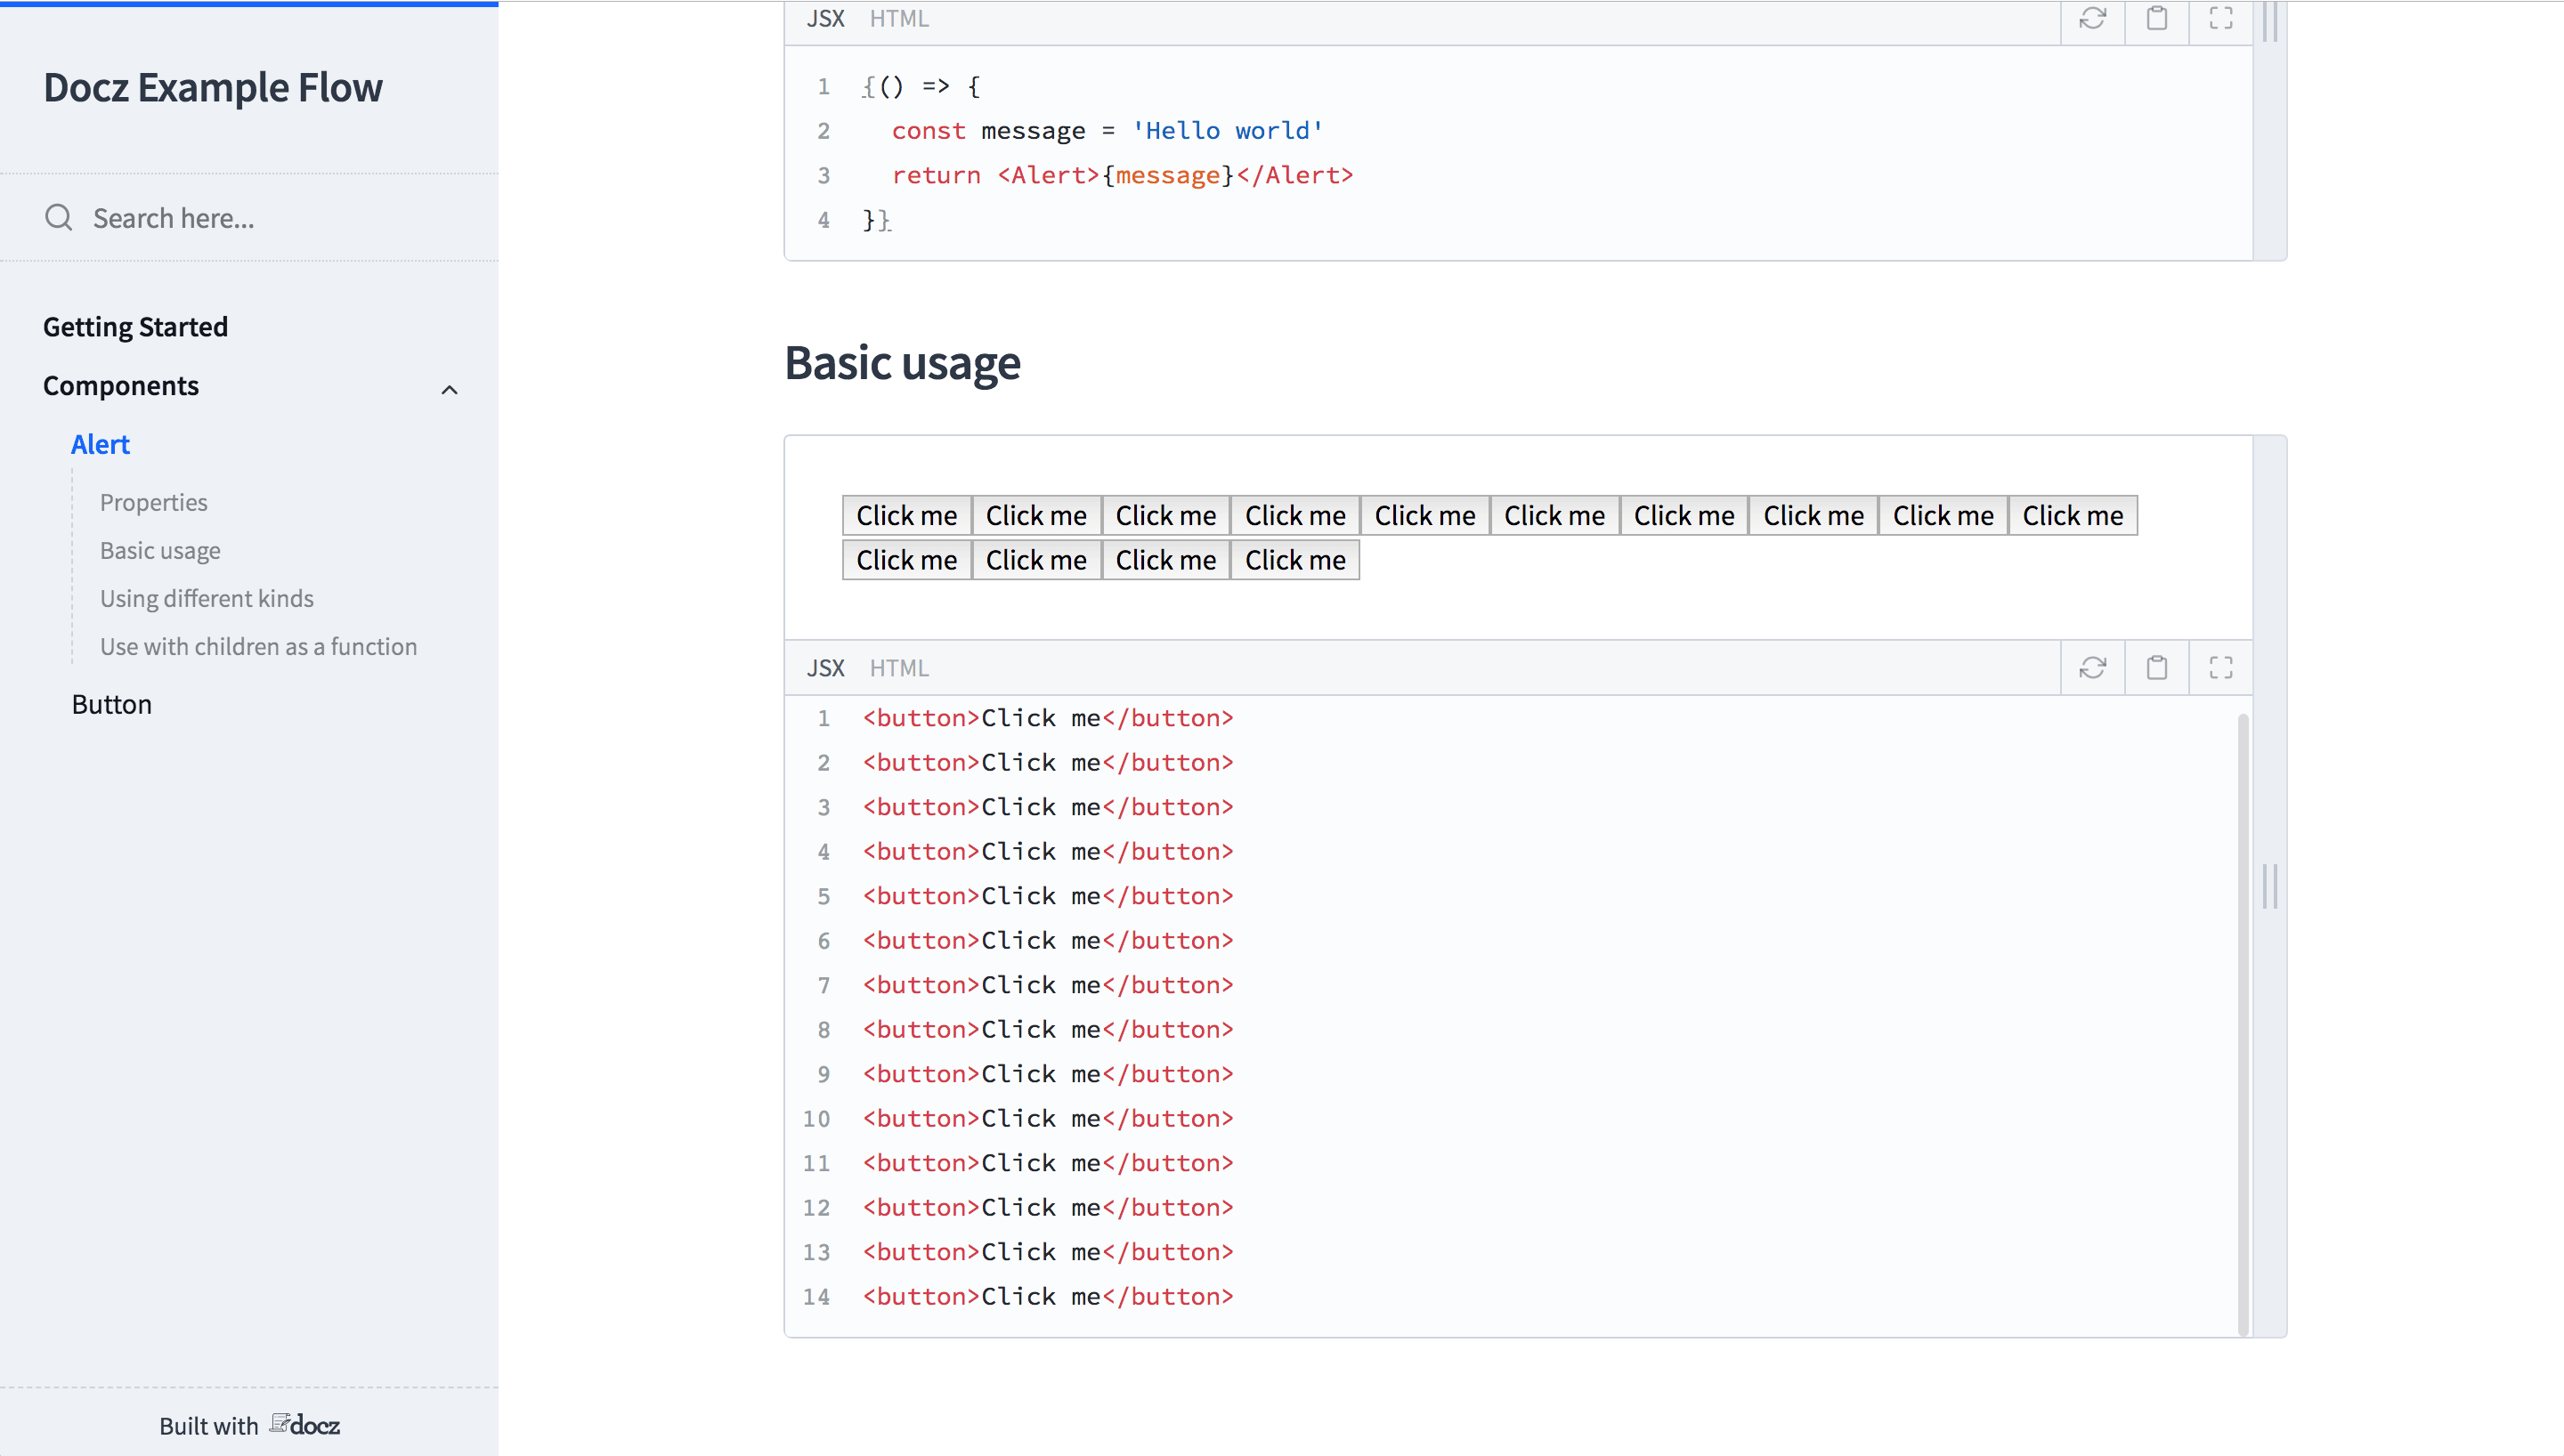Collapse the Components menu chevron
This screenshot has width=2564, height=1456.
449,389
